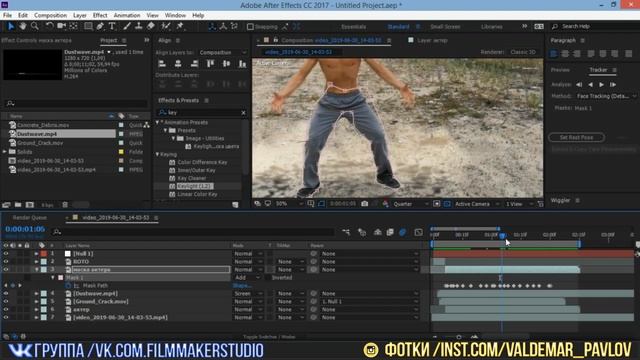Click the effects search field containing key
Screen dimensions: 640x360
(x=202, y=112)
